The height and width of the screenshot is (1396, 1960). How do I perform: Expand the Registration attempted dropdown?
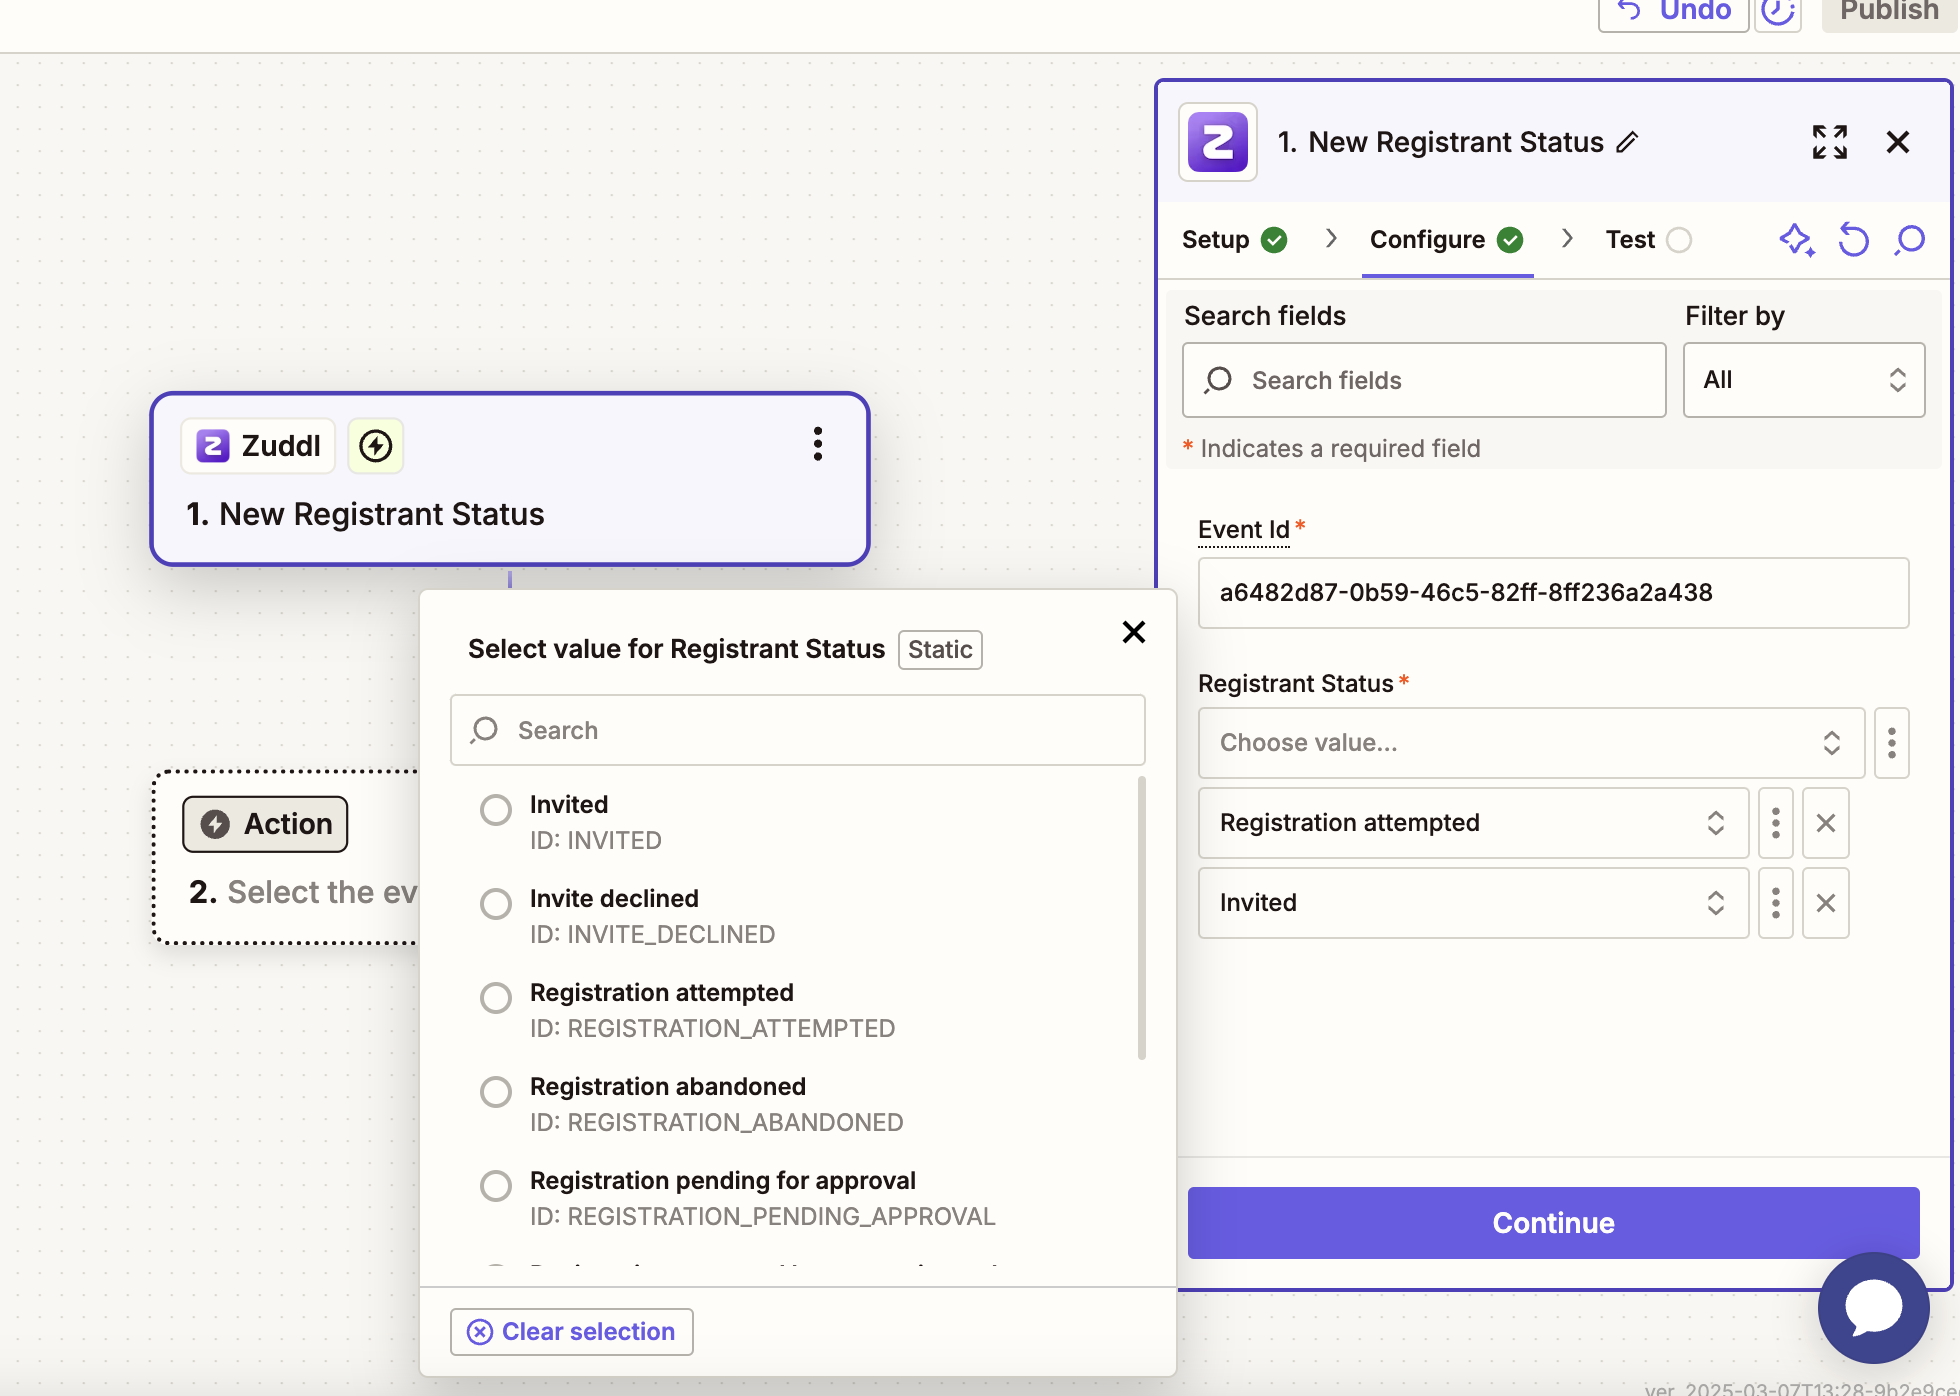coord(1472,823)
